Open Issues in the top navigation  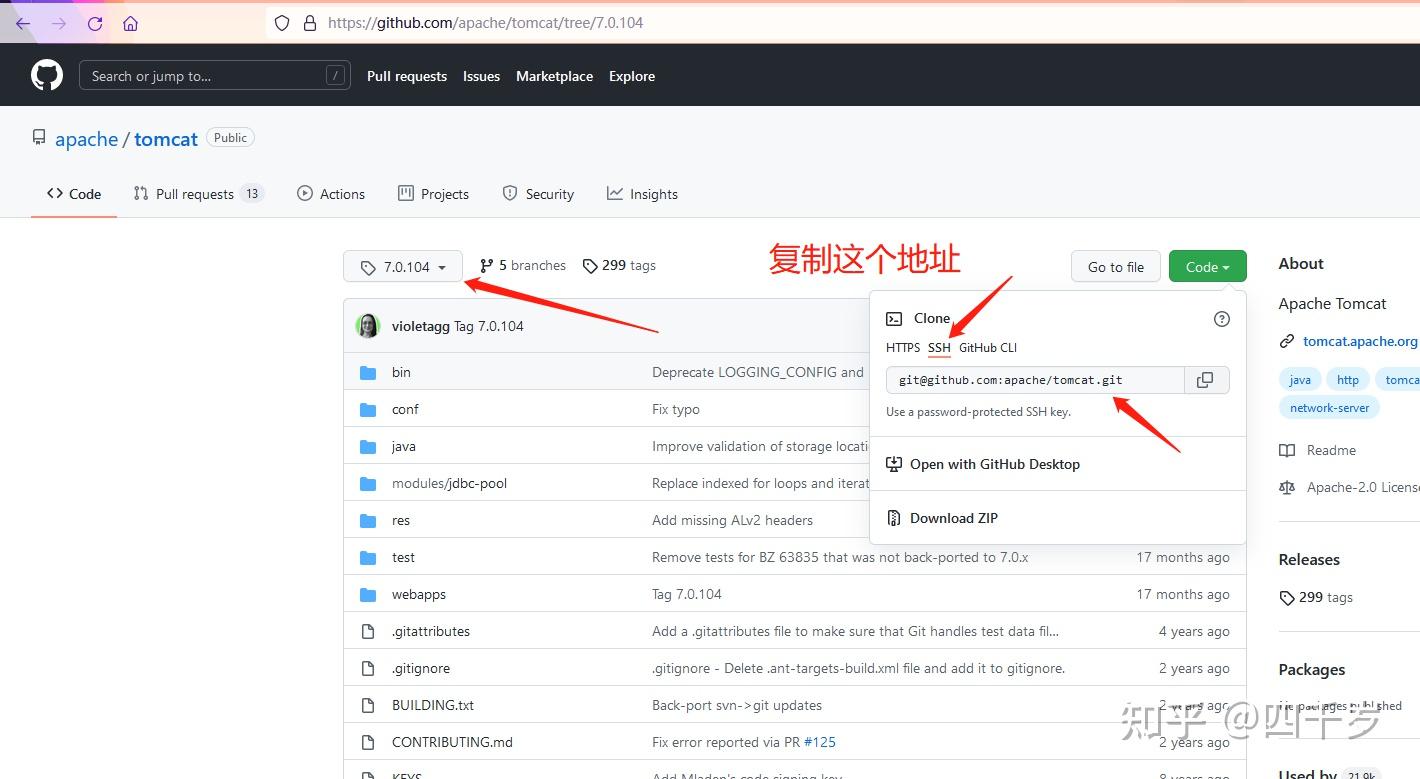[481, 76]
